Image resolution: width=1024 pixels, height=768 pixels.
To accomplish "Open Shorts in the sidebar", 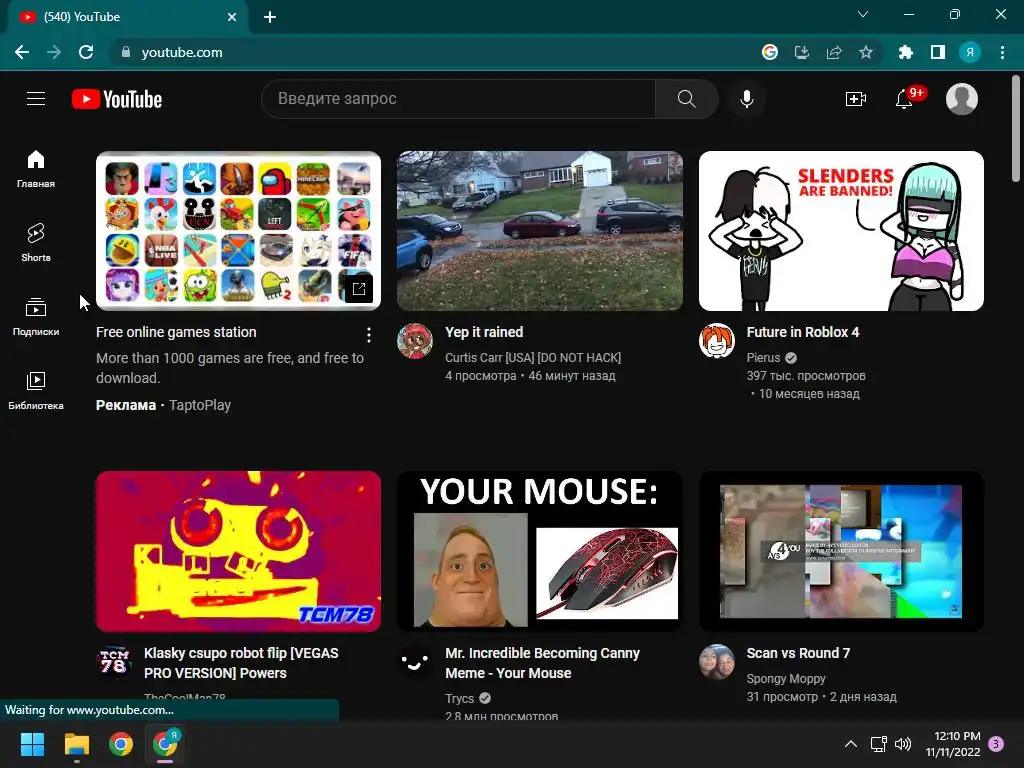I will click(36, 242).
